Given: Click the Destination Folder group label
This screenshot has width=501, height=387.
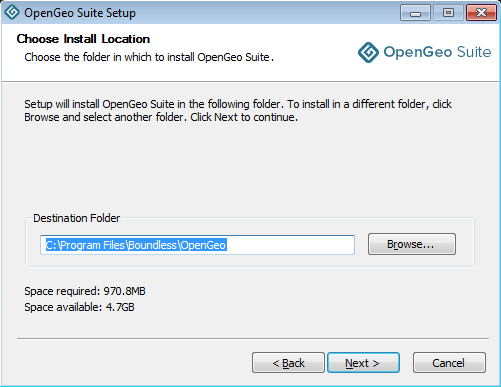Looking at the screenshot, I should (77, 218).
